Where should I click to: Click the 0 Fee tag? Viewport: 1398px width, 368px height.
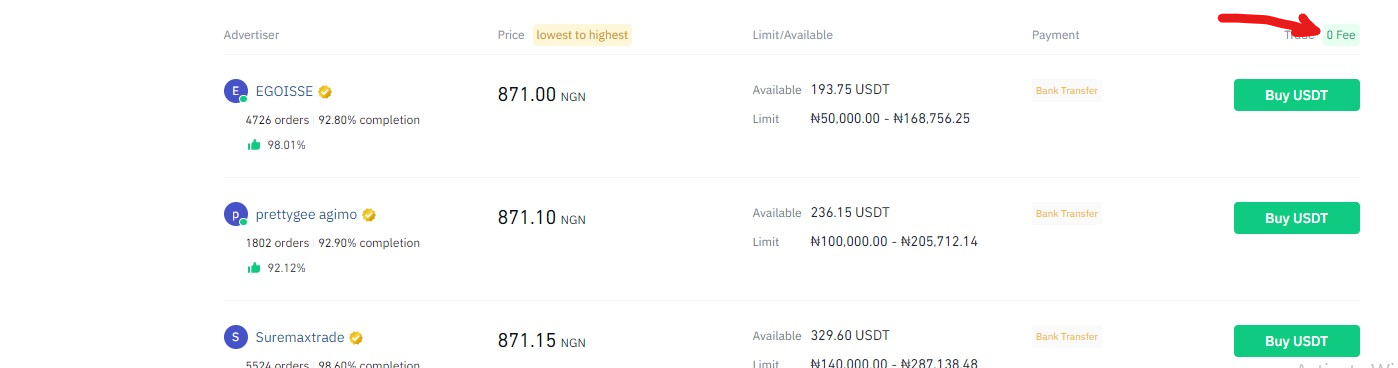(1341, 35)
